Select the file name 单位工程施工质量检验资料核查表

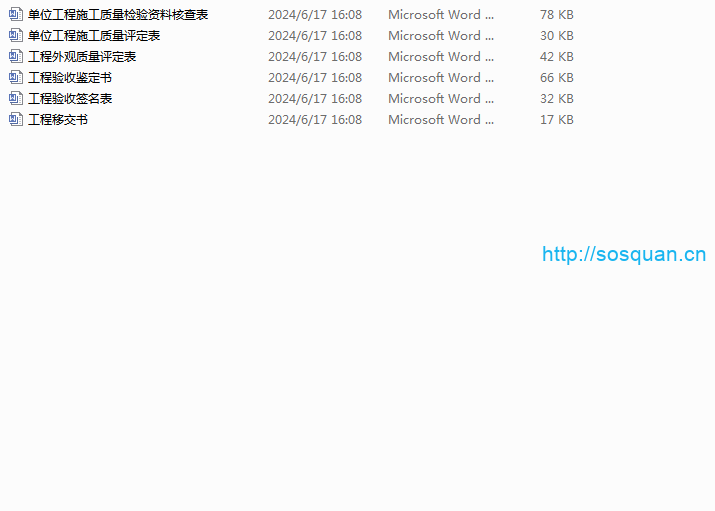(x=118, y=15)
